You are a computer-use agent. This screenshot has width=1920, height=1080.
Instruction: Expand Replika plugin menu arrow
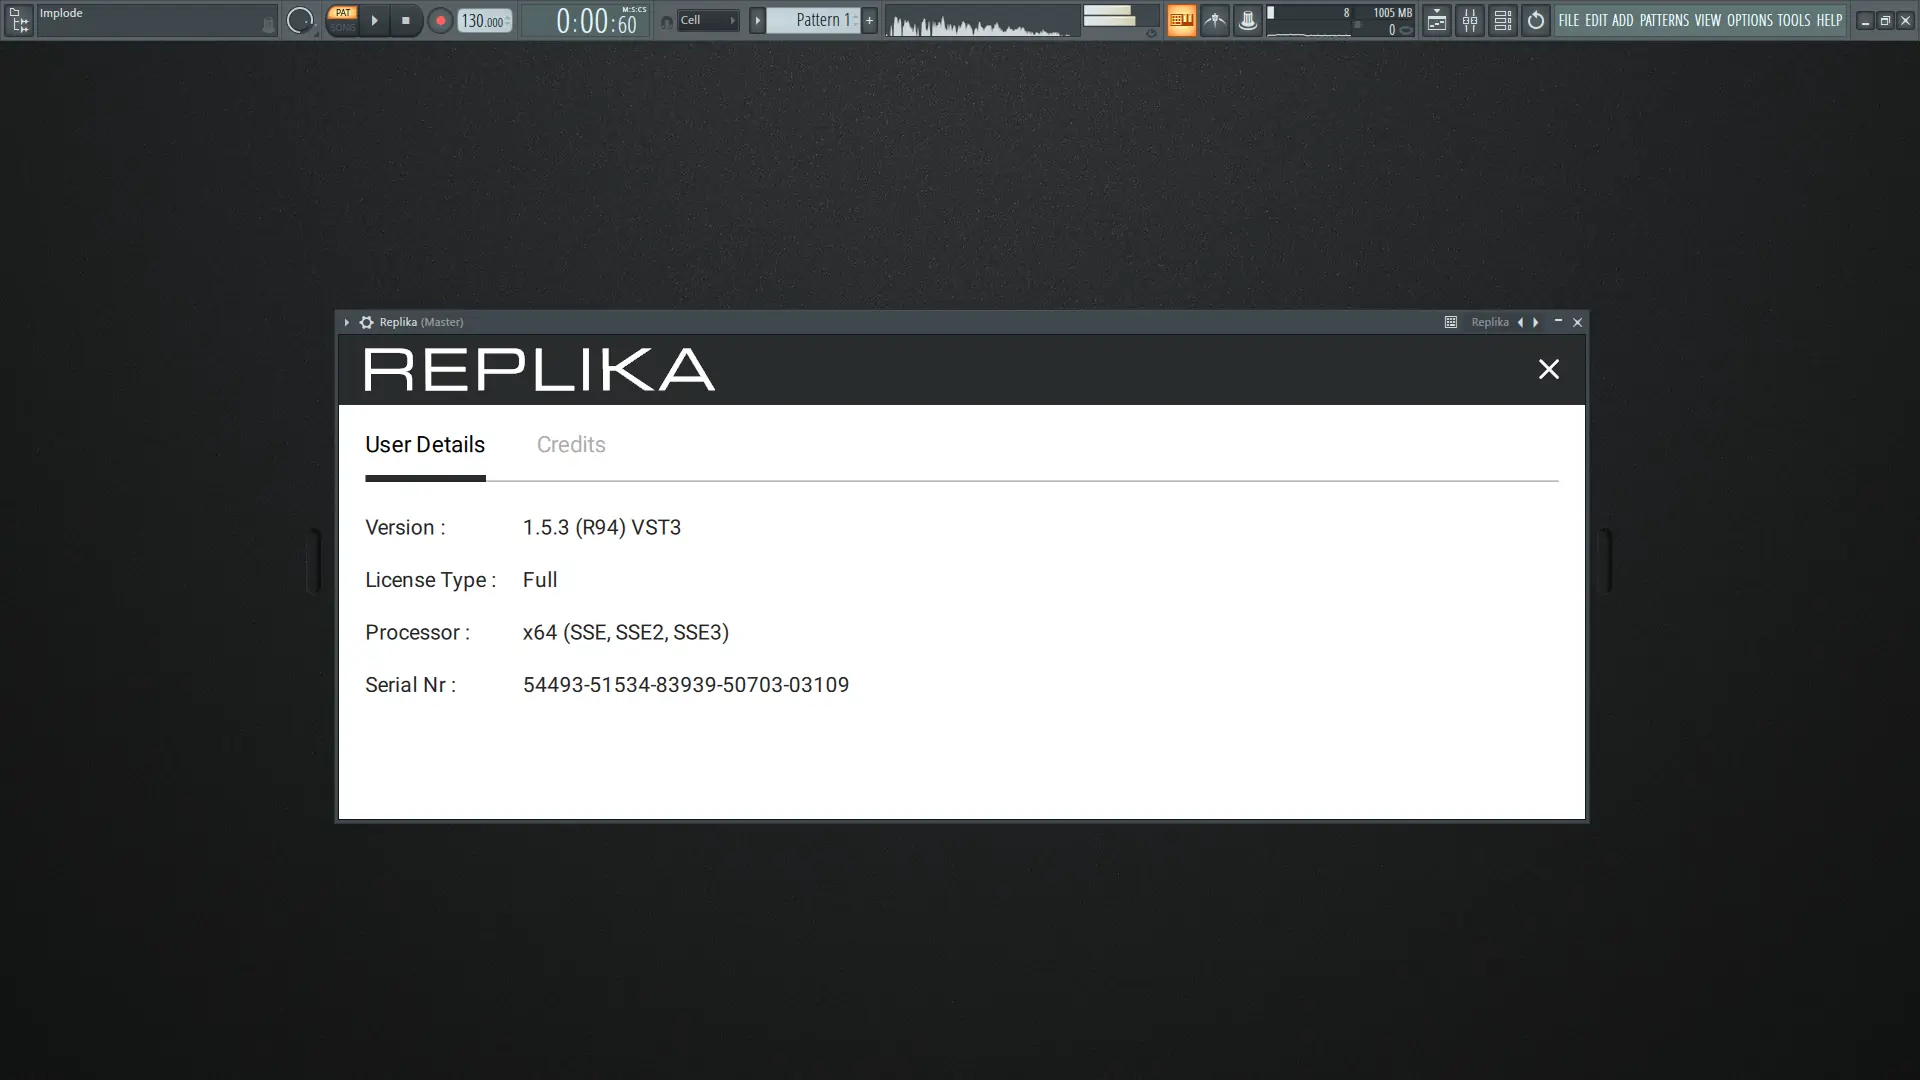347,322
